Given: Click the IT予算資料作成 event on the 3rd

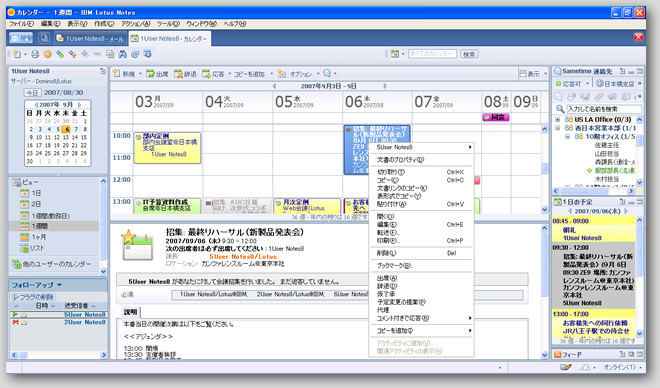Looking at the screenshot, I should 167,205.
